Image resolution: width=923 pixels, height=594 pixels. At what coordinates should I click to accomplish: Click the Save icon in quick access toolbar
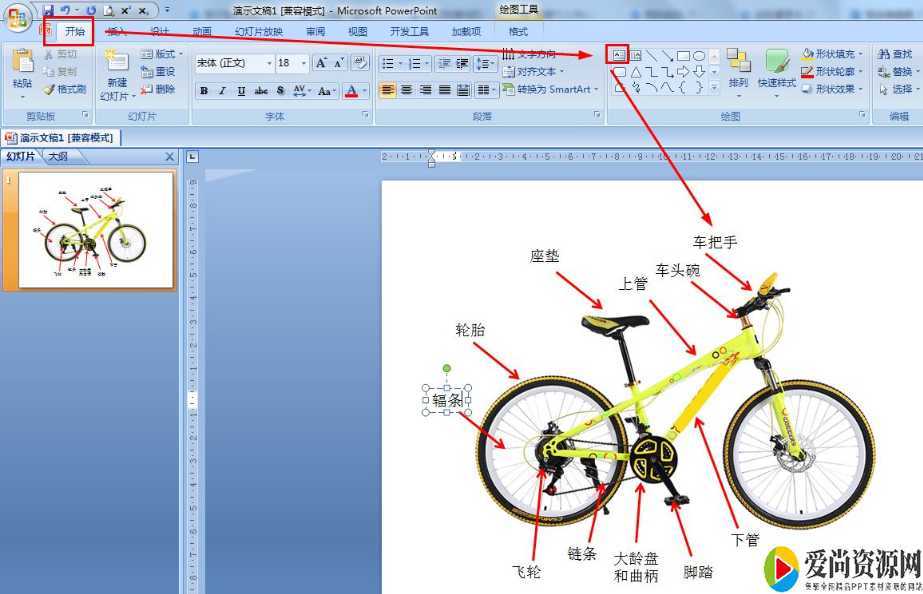[x=47, y=10]
